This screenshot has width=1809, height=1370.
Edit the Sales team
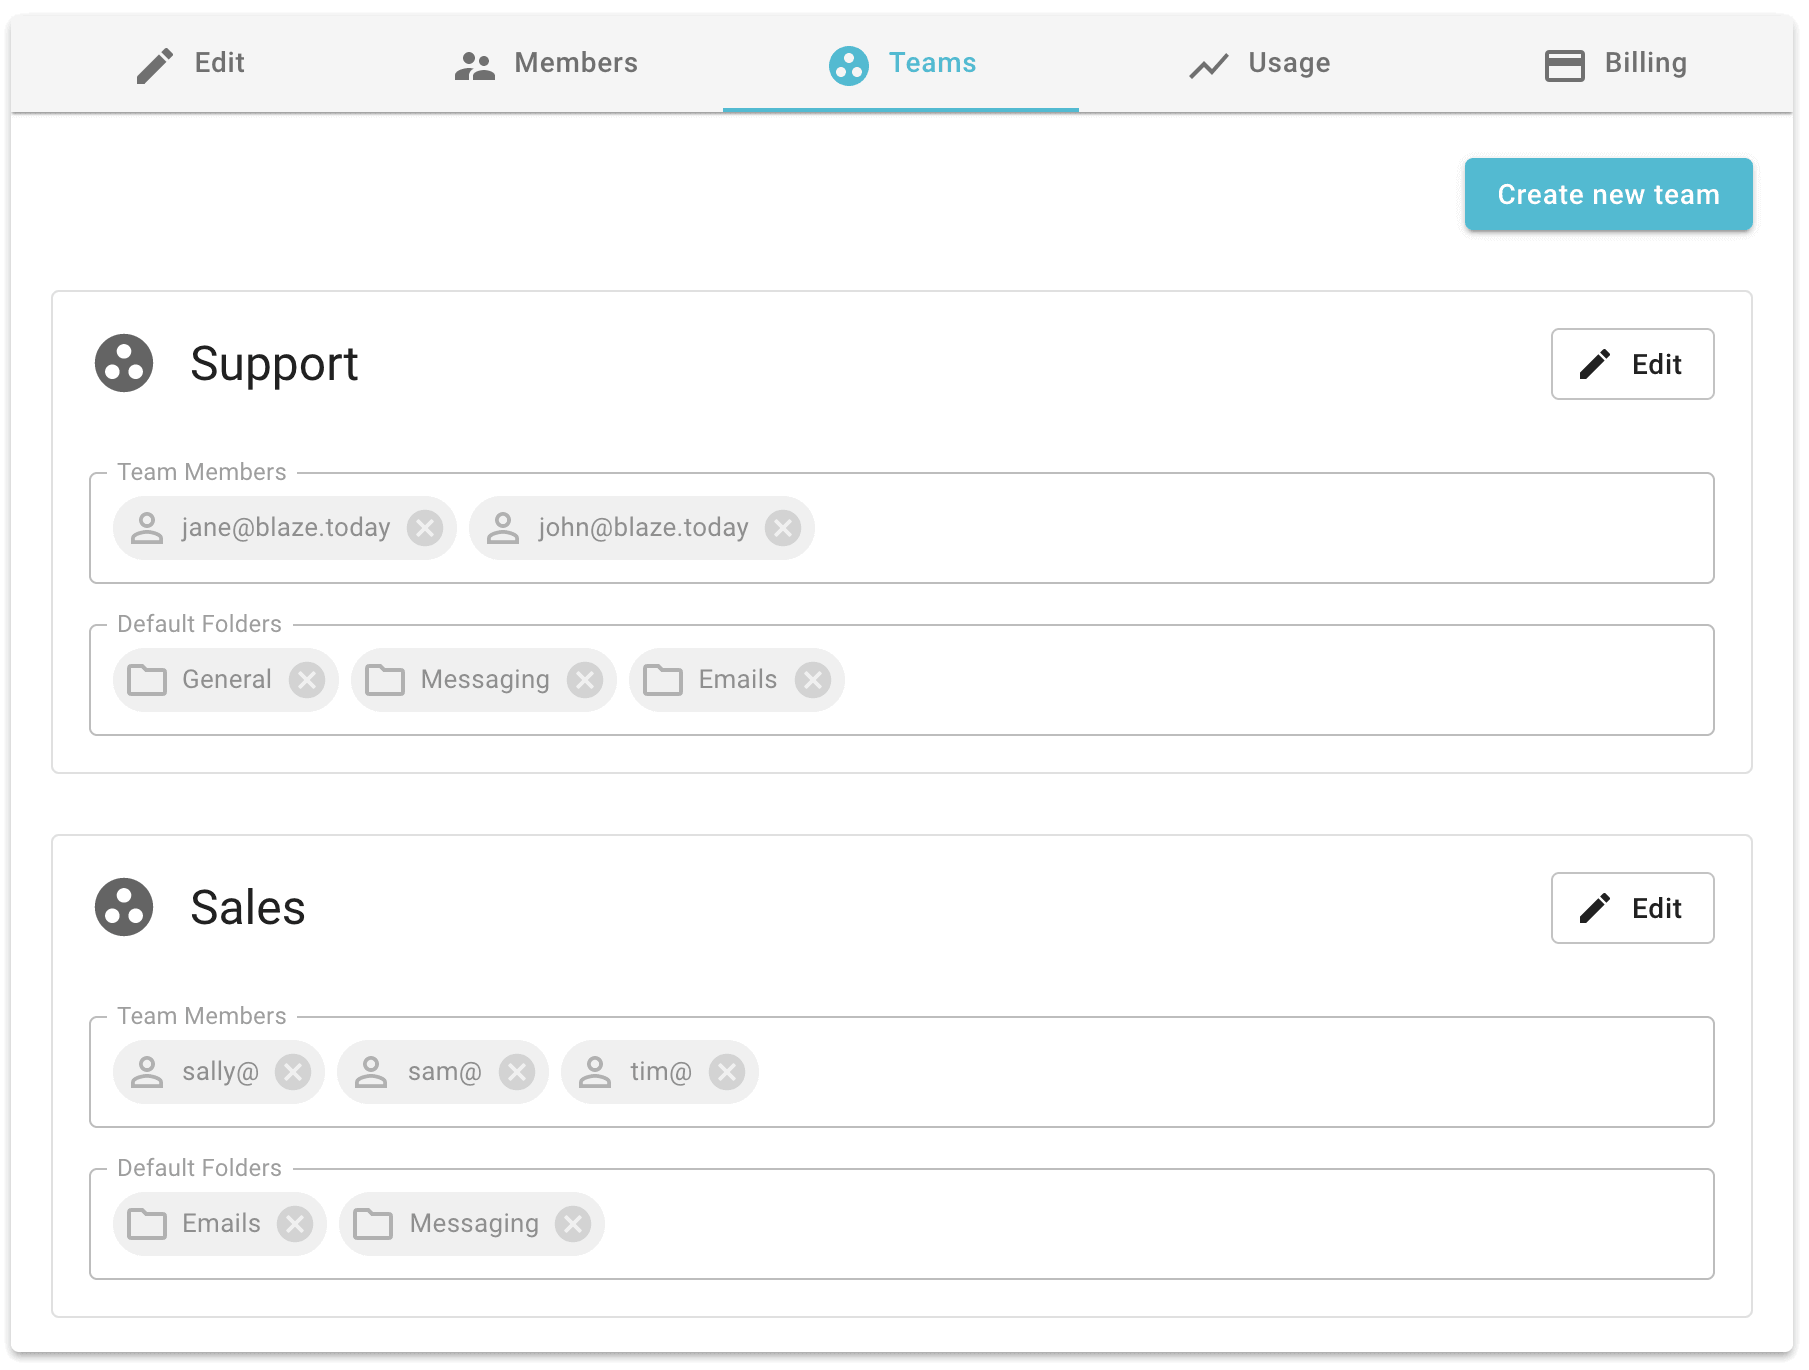(x=1632, y=908)
